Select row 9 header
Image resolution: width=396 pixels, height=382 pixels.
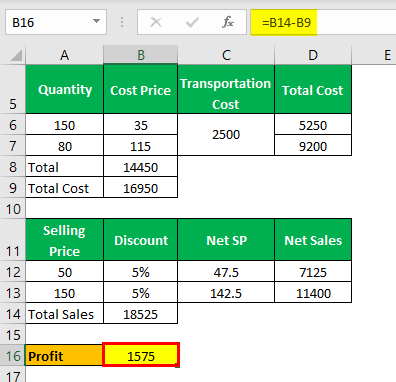[x=13, y=188]
